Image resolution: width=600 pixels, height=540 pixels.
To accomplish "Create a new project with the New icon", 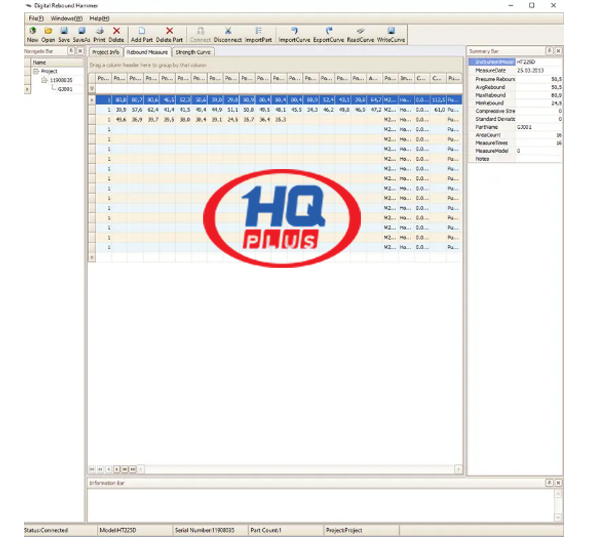I will pyautogui.click(x=33, y=35).
